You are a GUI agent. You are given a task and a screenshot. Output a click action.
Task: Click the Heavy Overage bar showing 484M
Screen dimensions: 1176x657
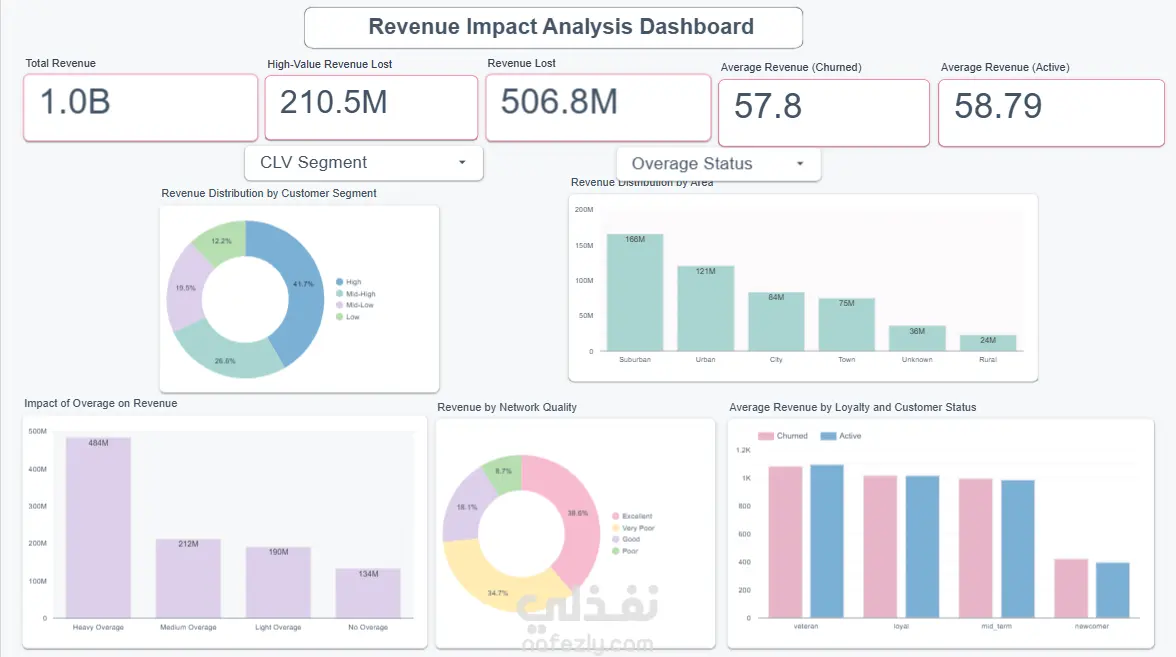(98, 528)
